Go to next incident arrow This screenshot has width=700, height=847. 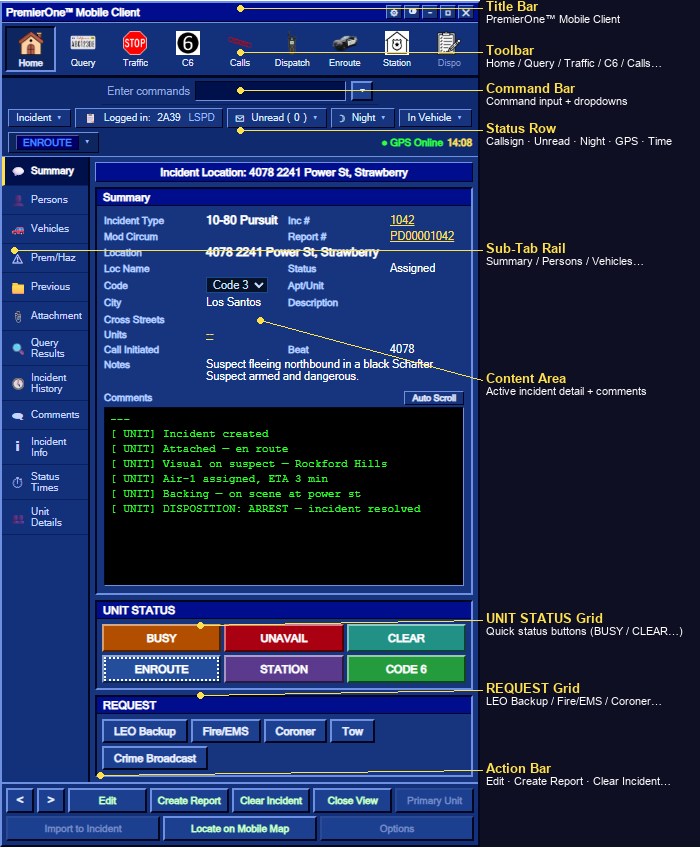tap(51, 801)
